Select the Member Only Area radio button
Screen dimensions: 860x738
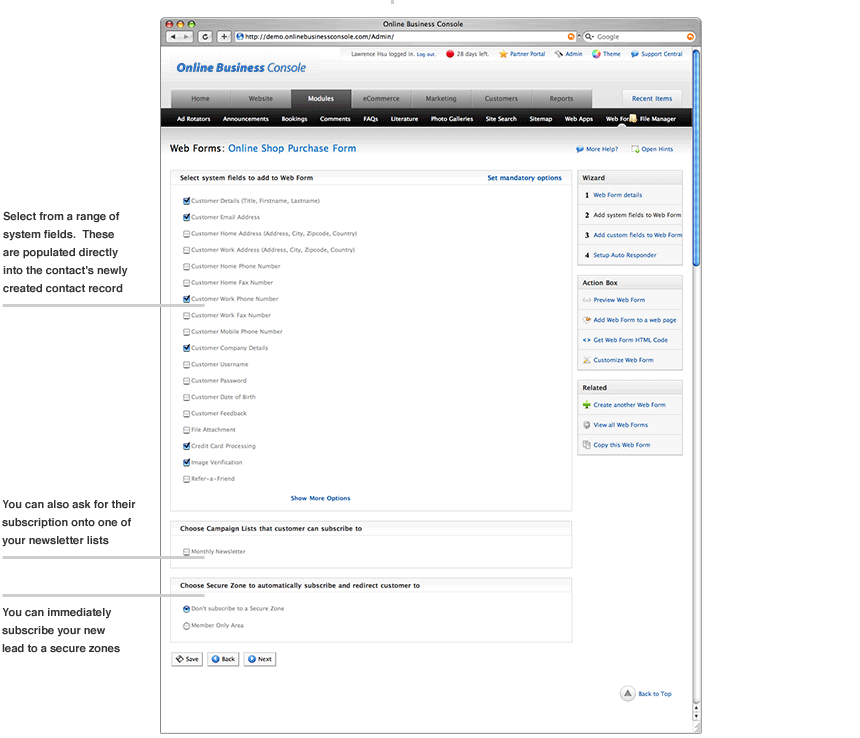(x=187, y=626)
